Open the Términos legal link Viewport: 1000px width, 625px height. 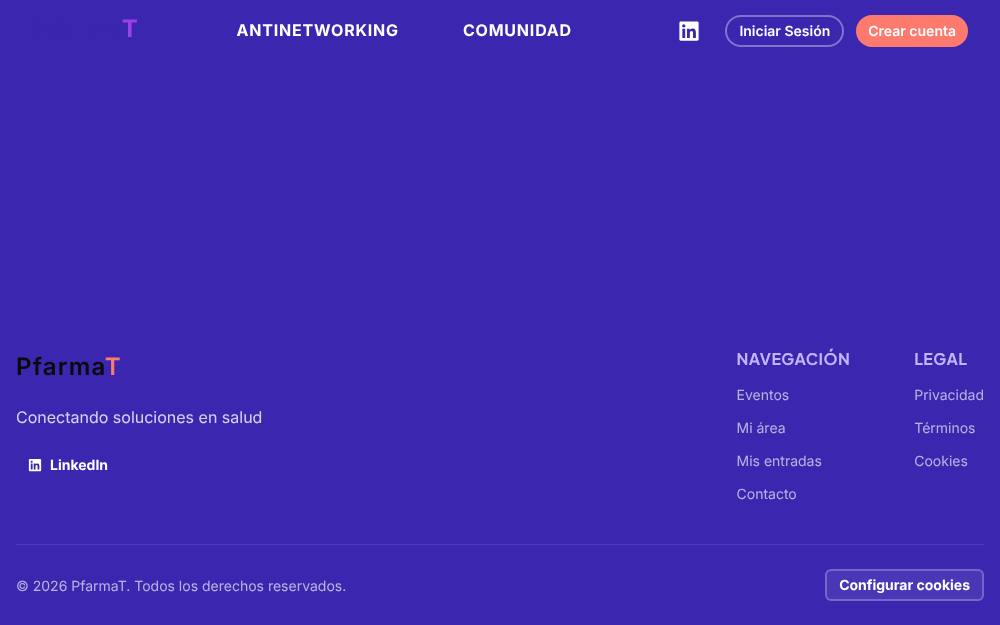point(944,428)
